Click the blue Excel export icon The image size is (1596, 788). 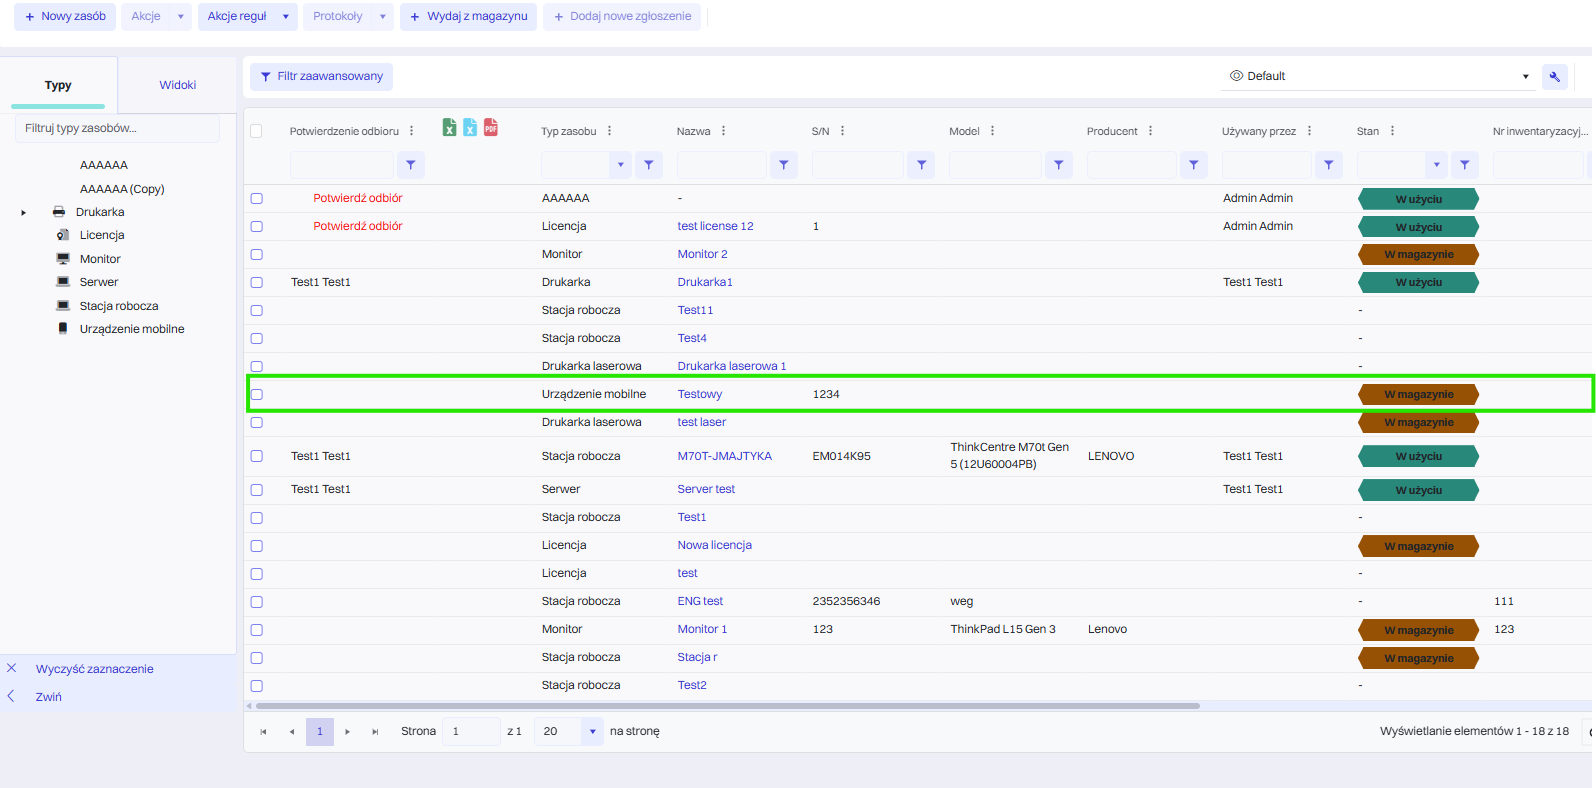(x=470, y=127)
